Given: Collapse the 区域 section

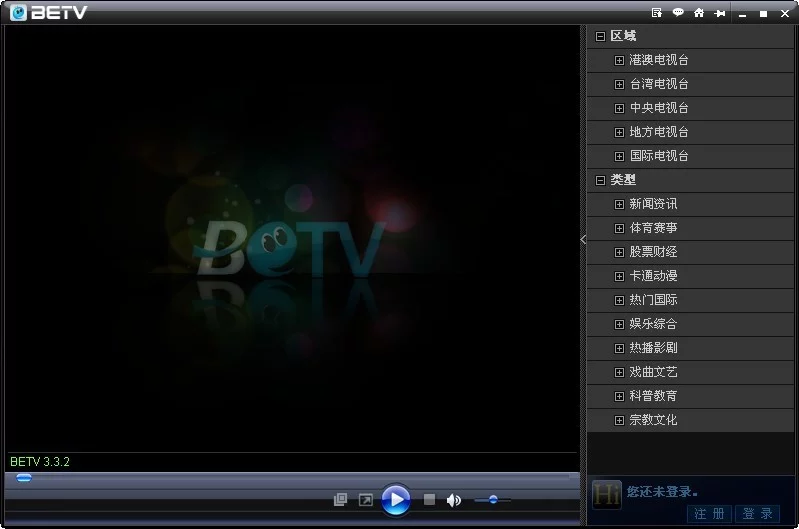Looking at the screenshot, I should tap(600, 36).
